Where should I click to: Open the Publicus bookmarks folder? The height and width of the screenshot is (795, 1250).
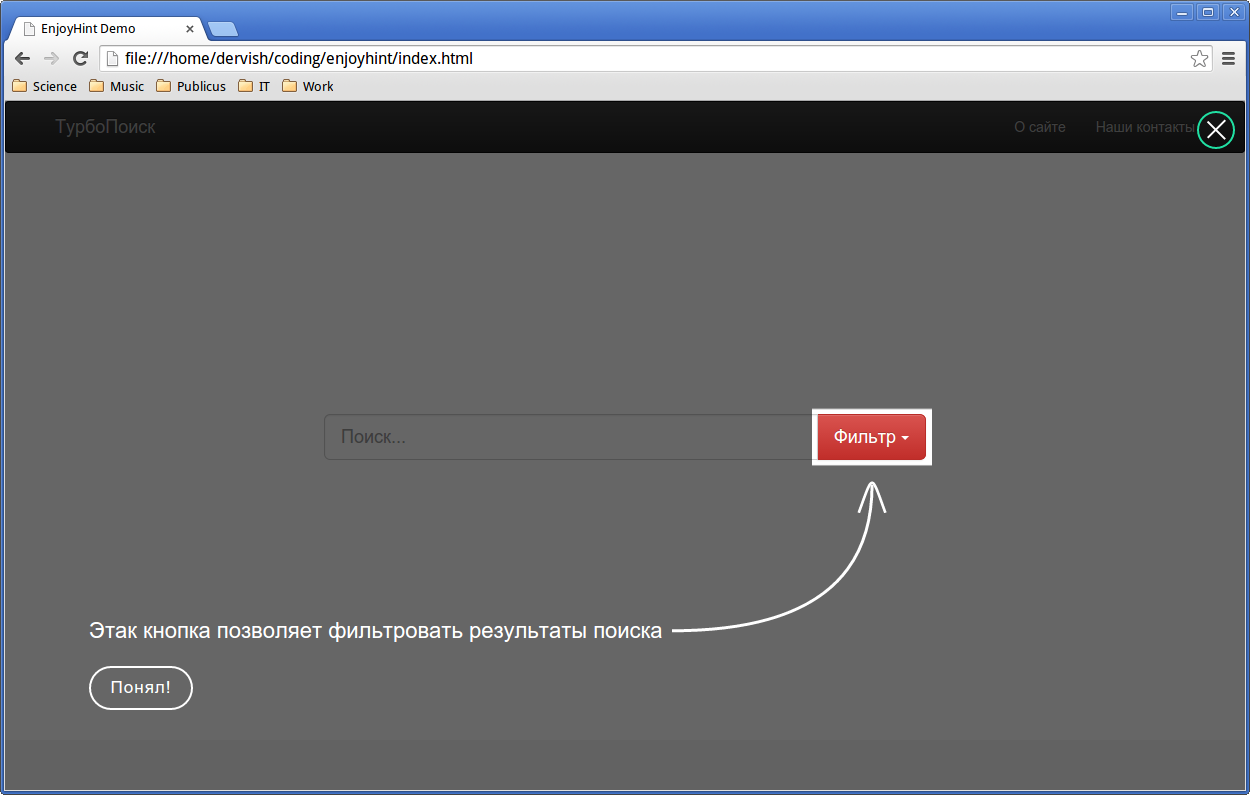click(x=191, y=87)
